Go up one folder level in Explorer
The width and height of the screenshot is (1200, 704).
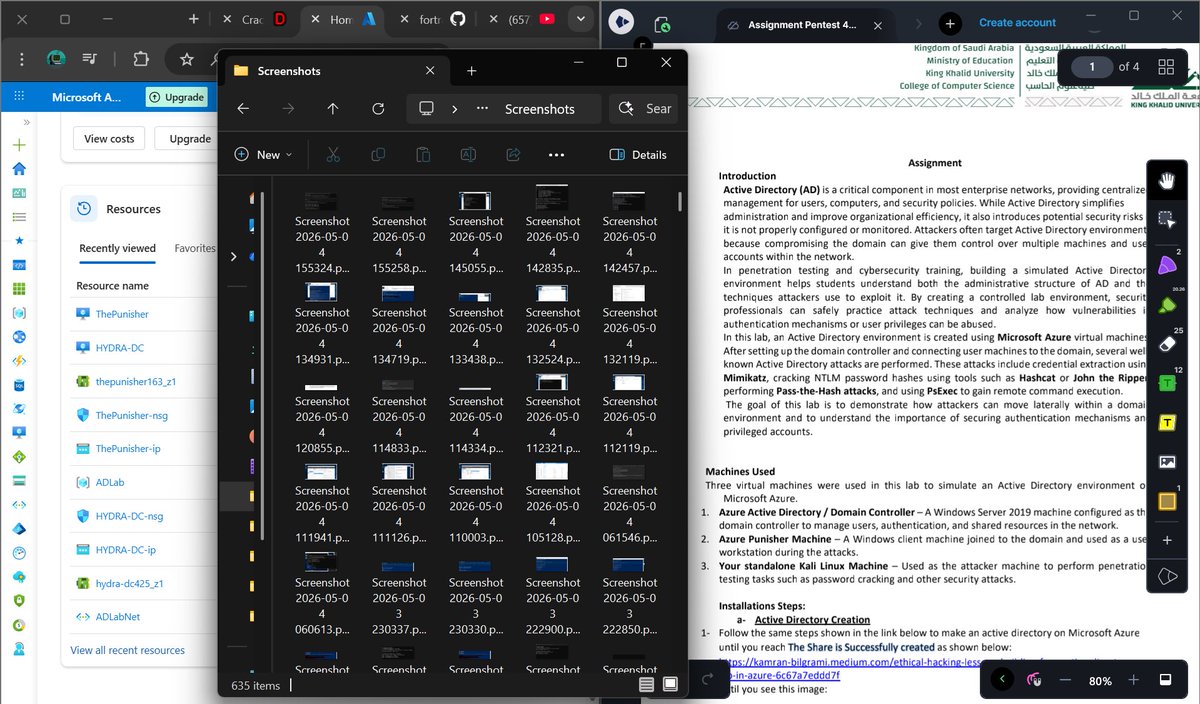tap(333, 109)
